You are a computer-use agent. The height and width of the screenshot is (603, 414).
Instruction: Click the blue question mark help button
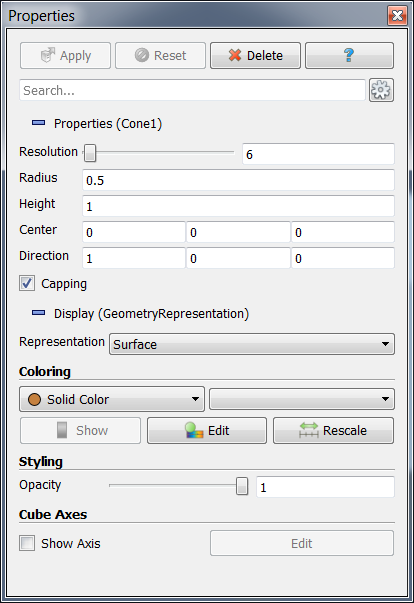tap(349, 55)
